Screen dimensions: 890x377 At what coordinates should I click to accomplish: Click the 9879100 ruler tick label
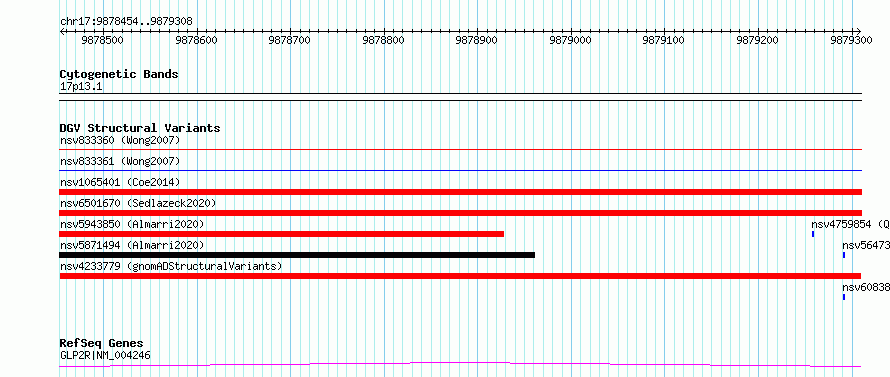[665, 40]
